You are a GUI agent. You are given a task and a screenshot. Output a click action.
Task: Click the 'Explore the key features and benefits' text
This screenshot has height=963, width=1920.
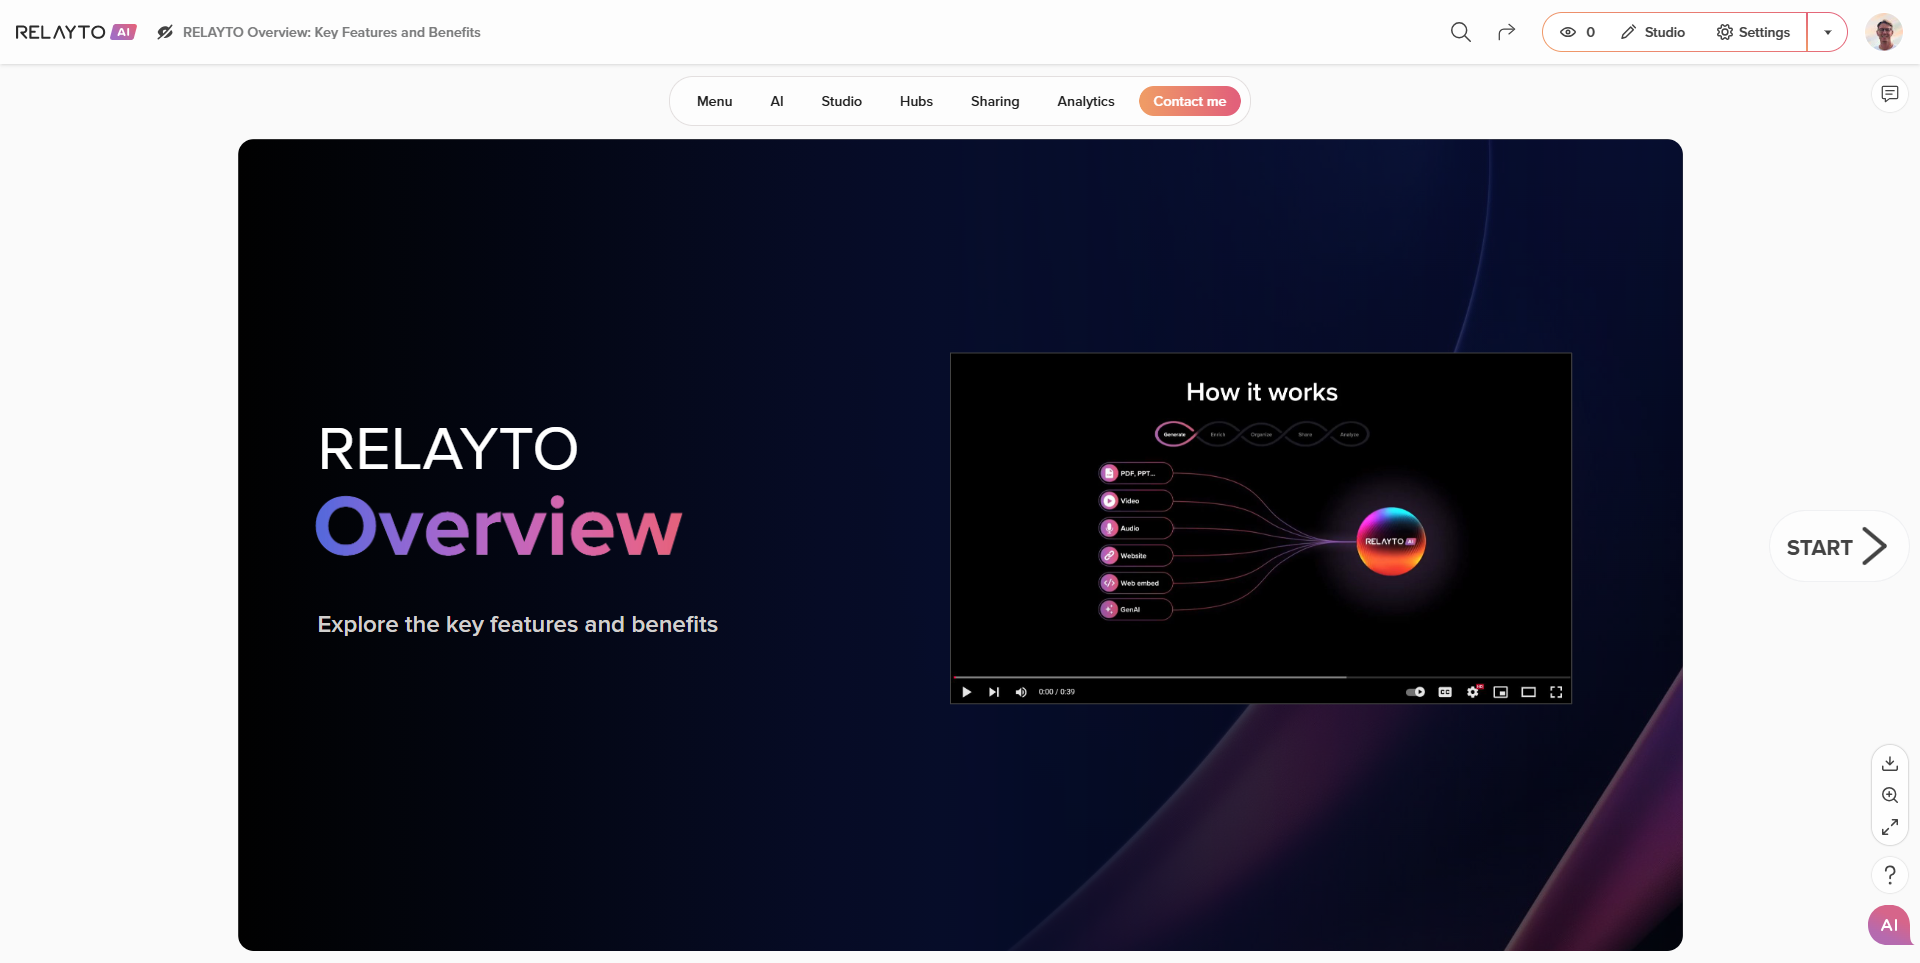(x=518, y=624)
